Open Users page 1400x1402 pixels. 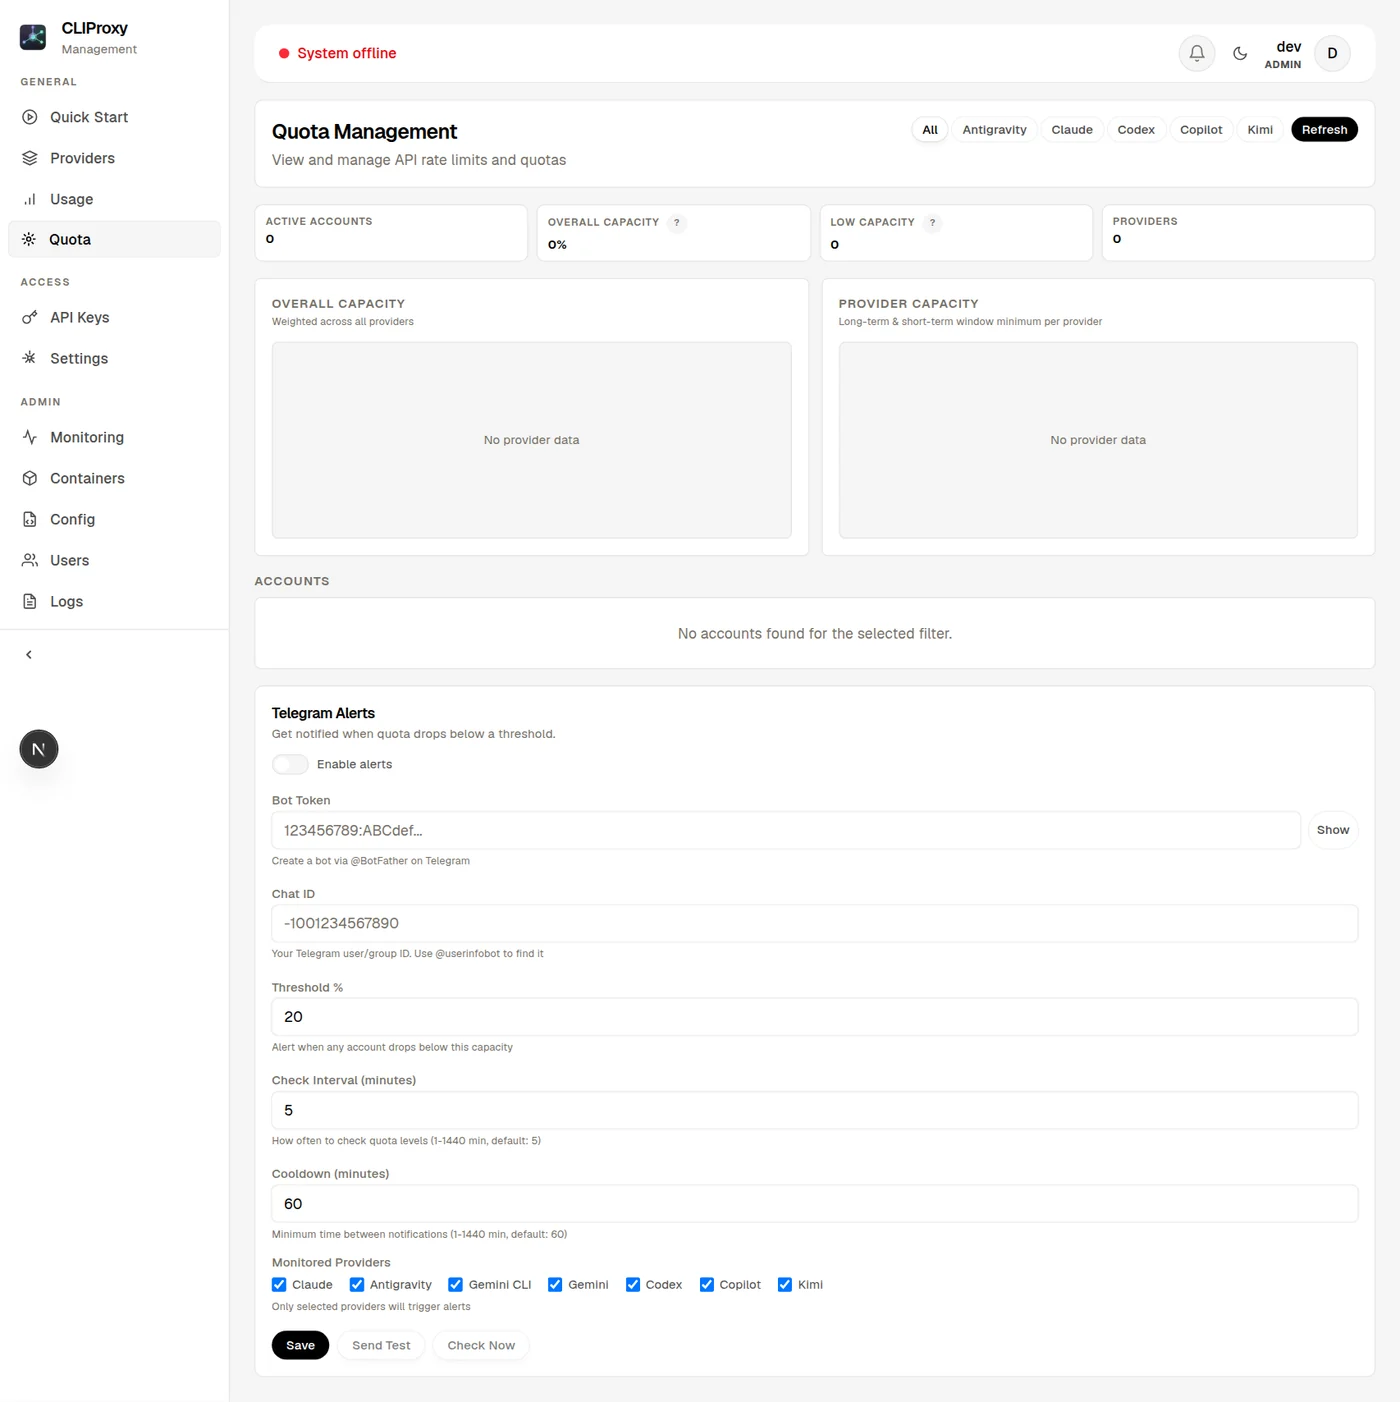[x=114, y=560]
